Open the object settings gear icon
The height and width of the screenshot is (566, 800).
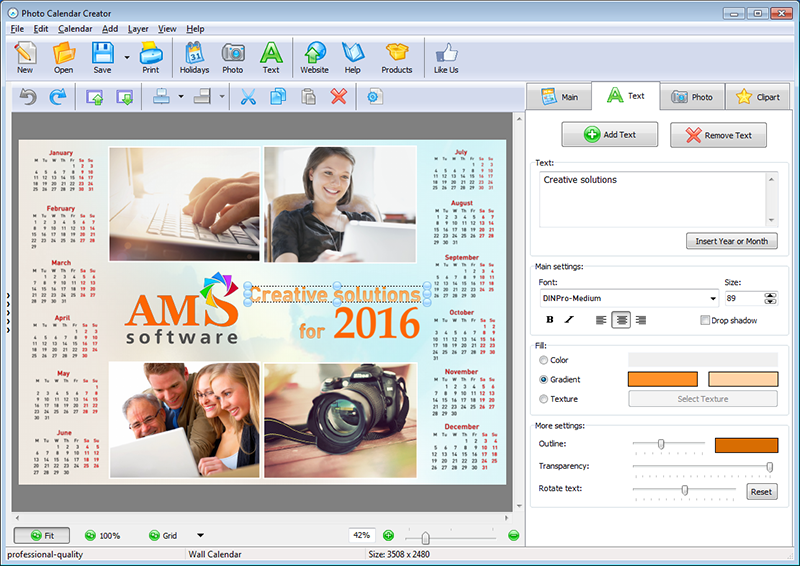(375, 96)
